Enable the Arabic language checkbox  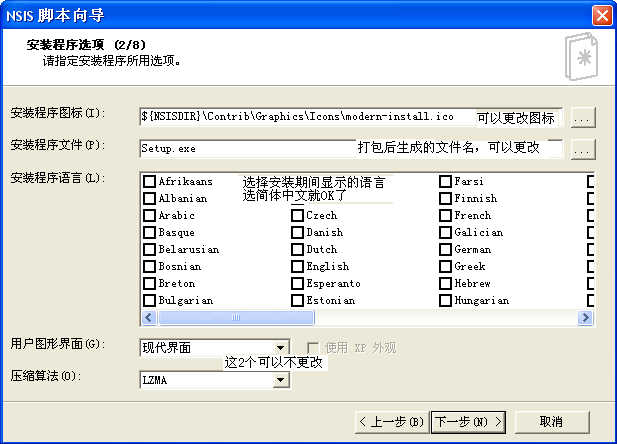(x=149, y=215)
